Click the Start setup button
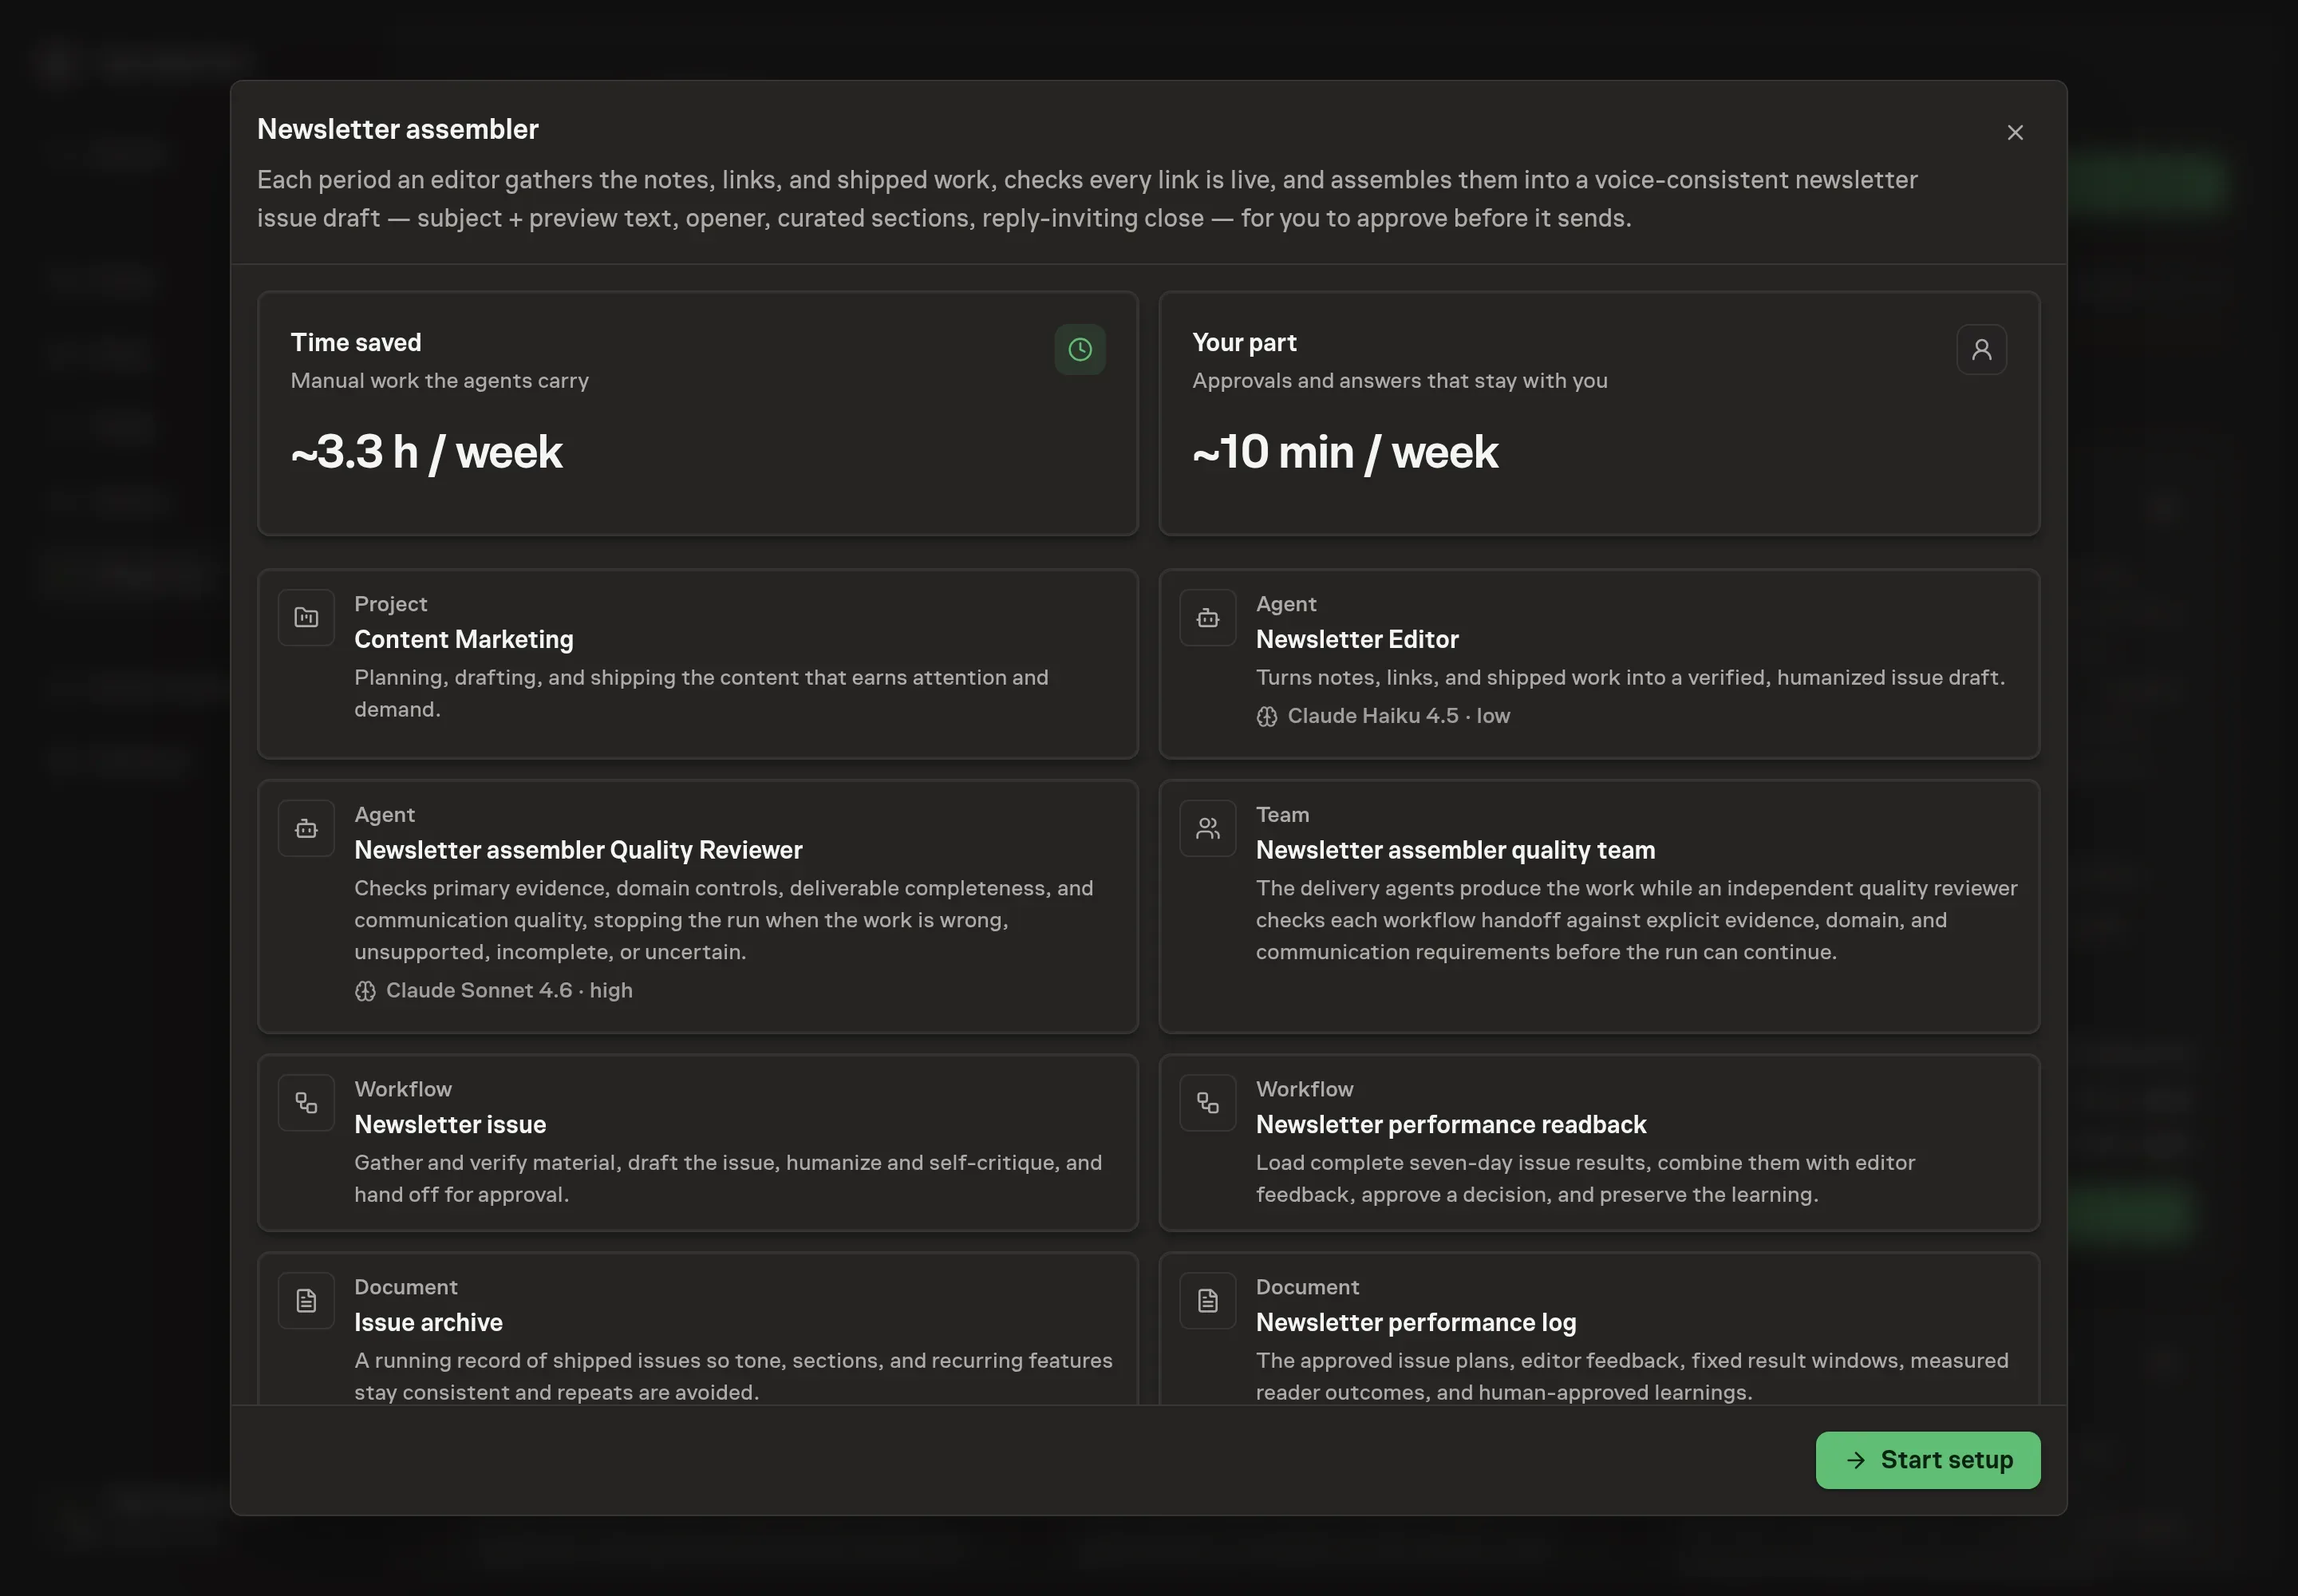The image size is (2298, 1596). [x=1927, y=1460]
